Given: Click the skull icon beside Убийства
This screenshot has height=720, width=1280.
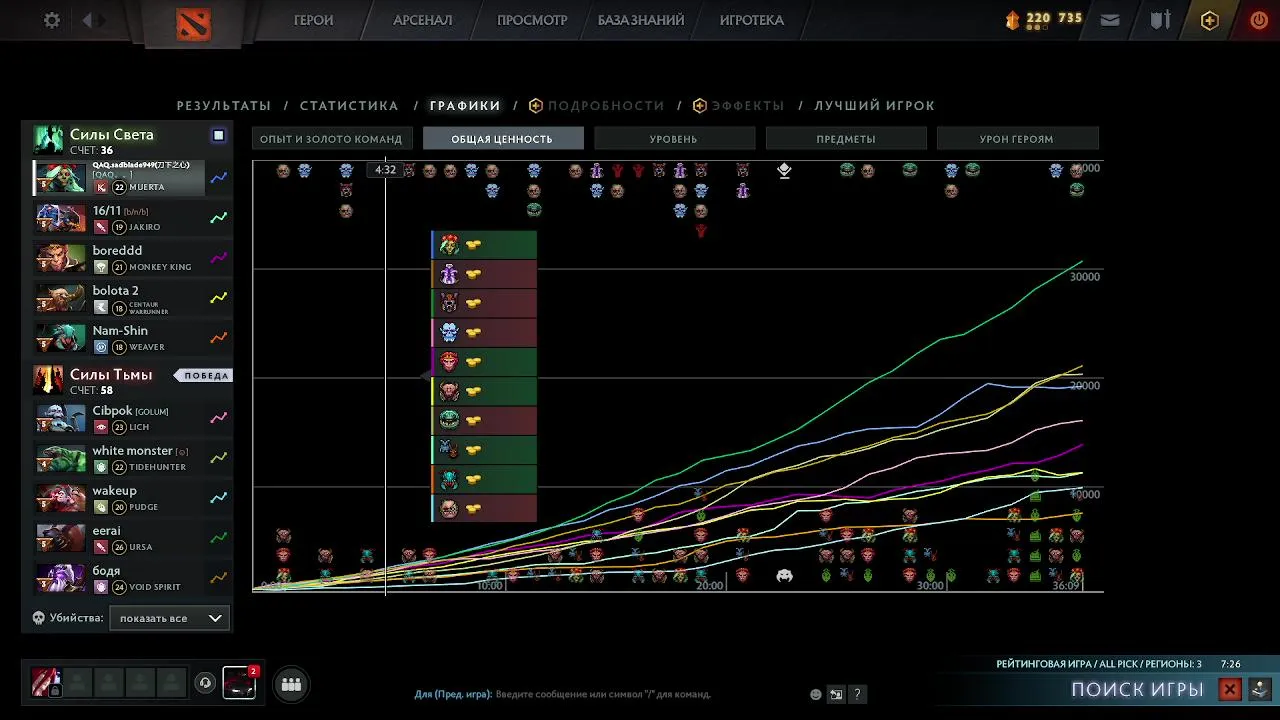Looking at the screenshot, I should pyautogui.click(x=39, y=618).
